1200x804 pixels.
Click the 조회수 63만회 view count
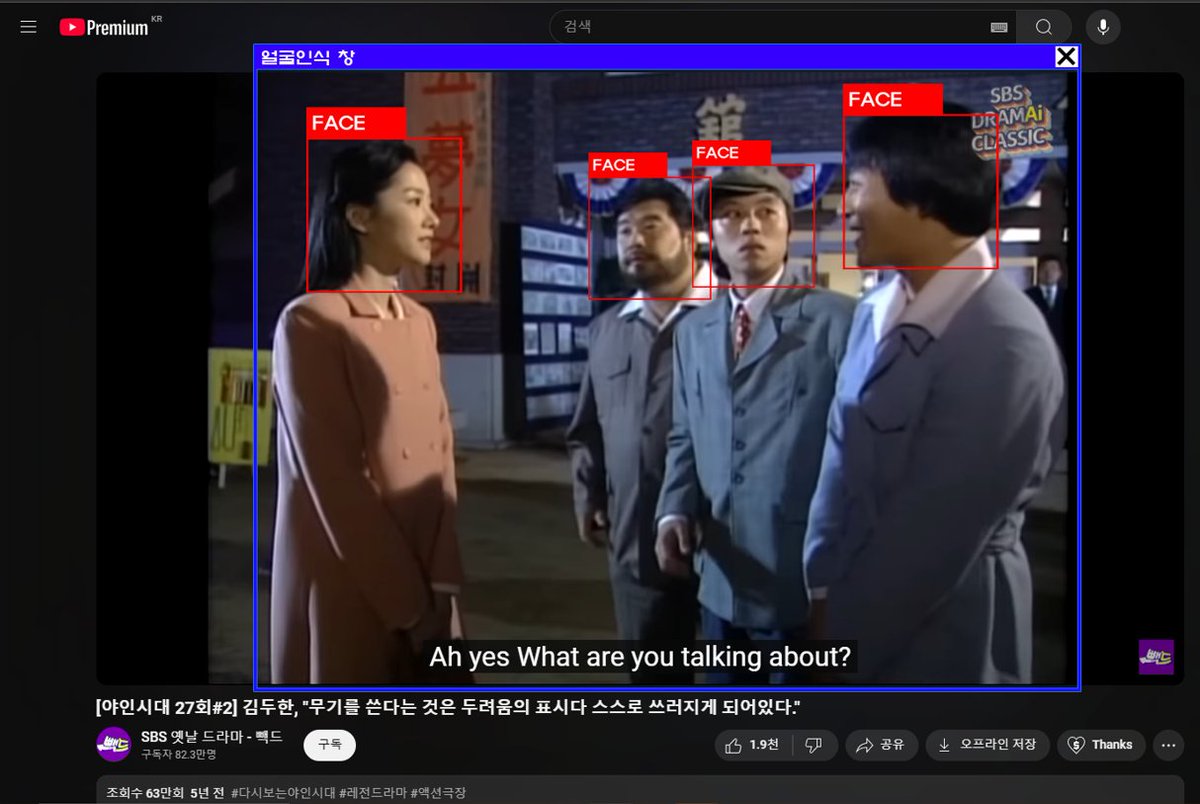(145, 793)
